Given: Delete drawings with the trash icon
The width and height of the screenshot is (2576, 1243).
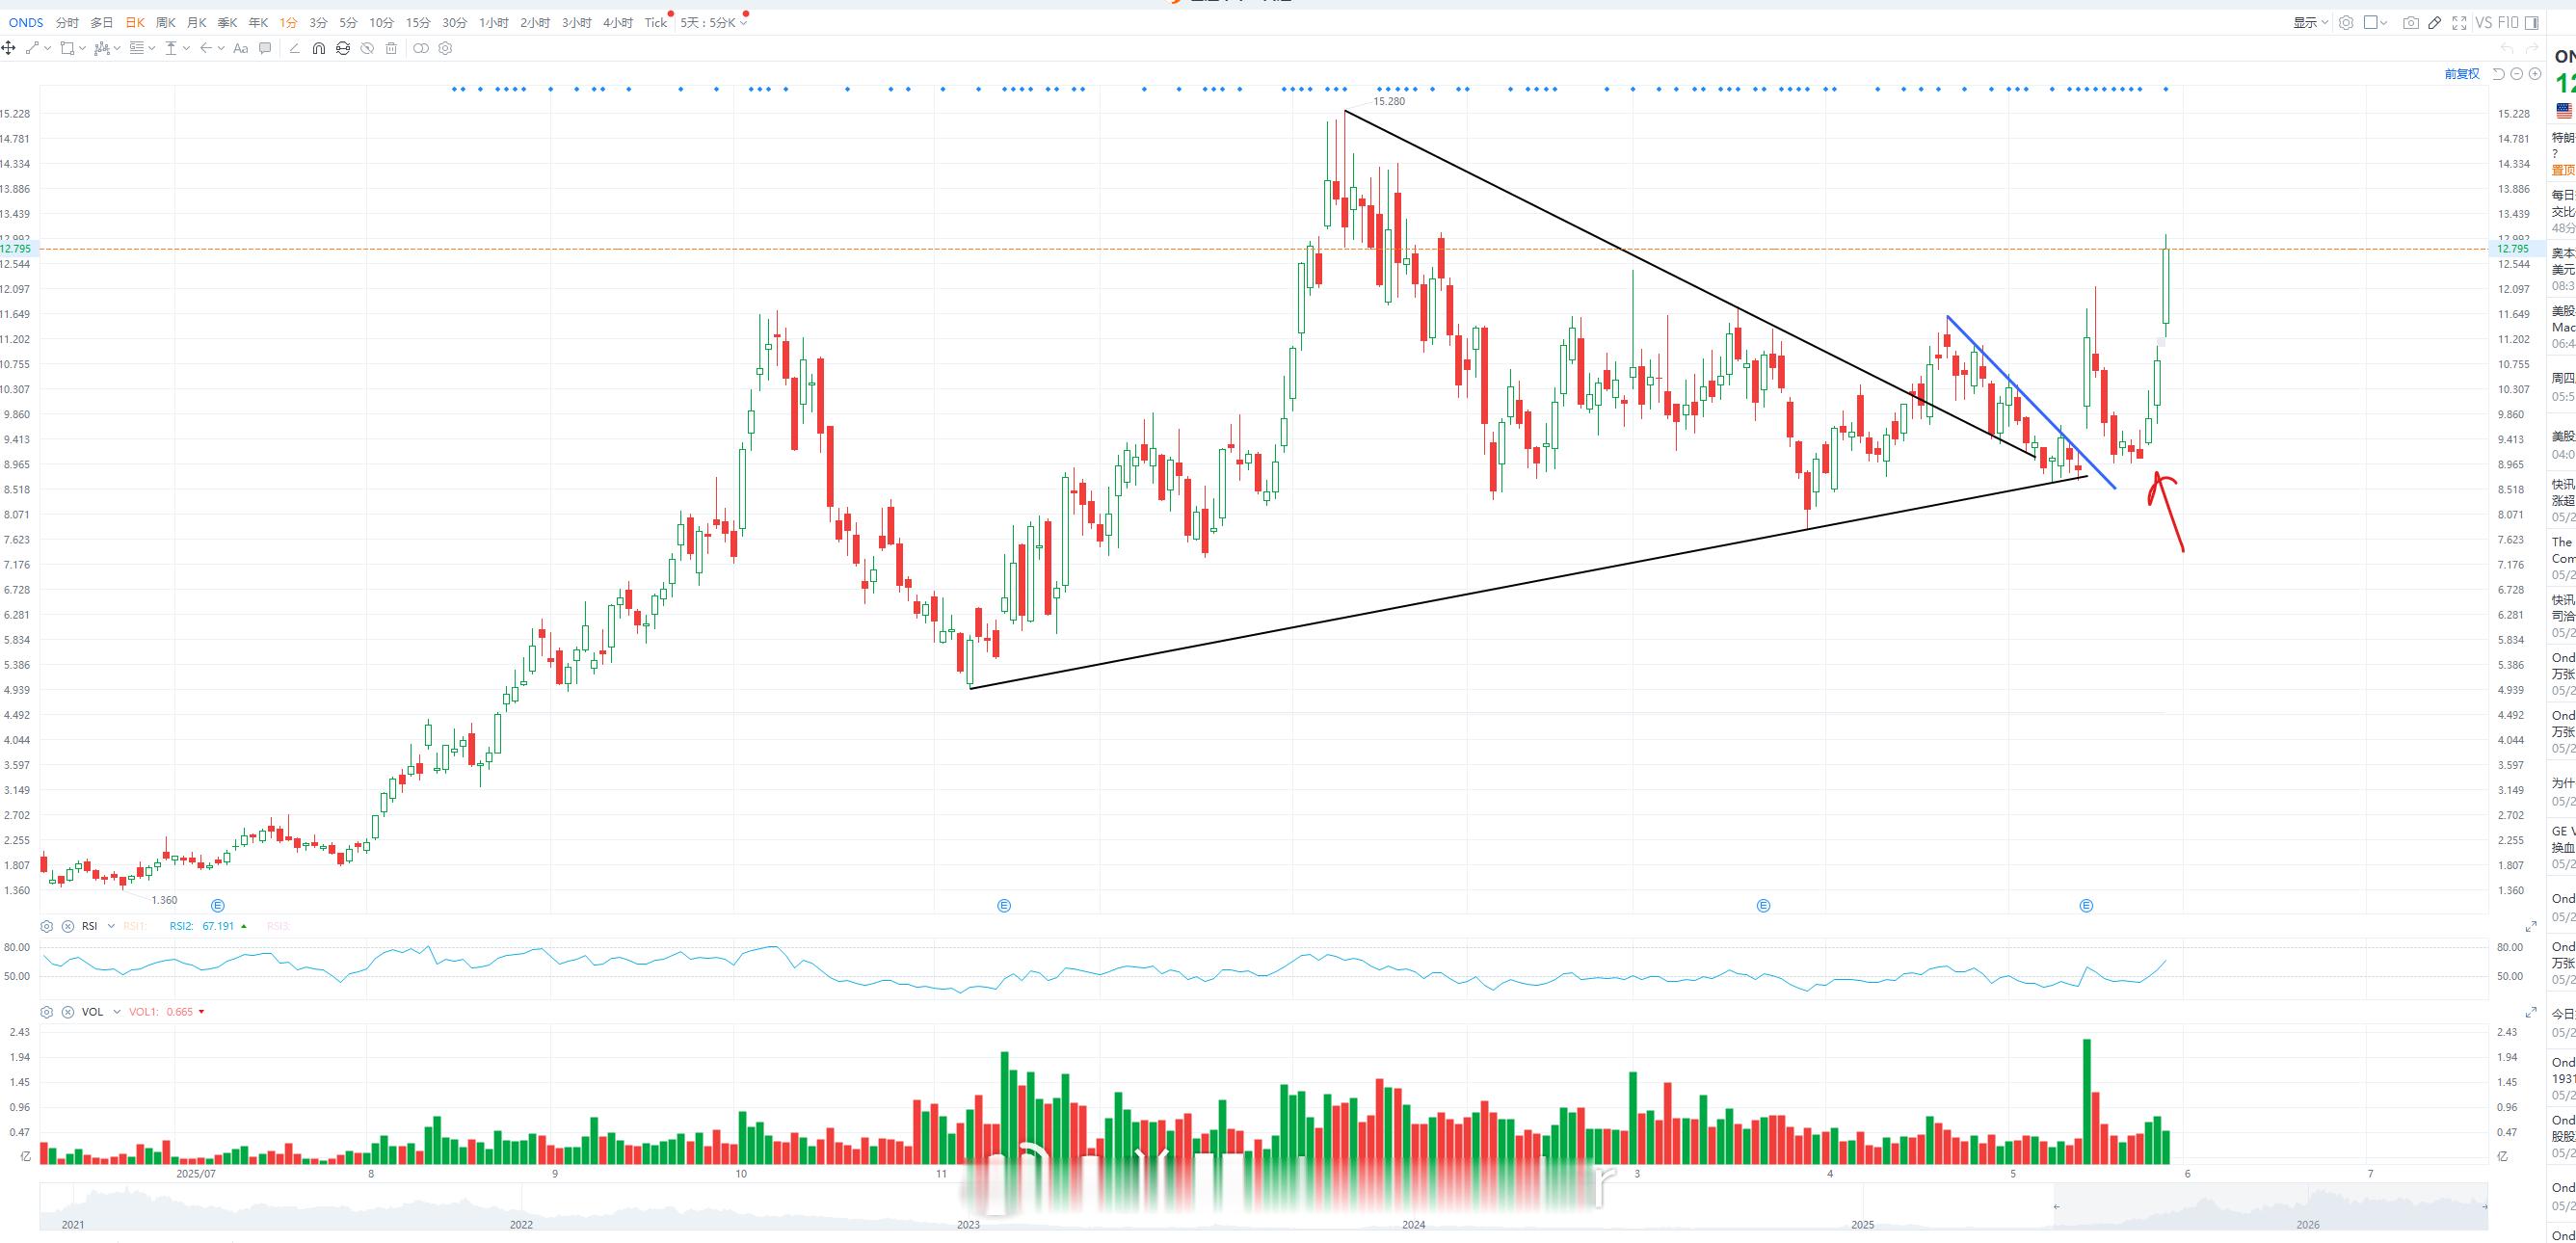Looking at the screenshot, I should tap(391, 48).
